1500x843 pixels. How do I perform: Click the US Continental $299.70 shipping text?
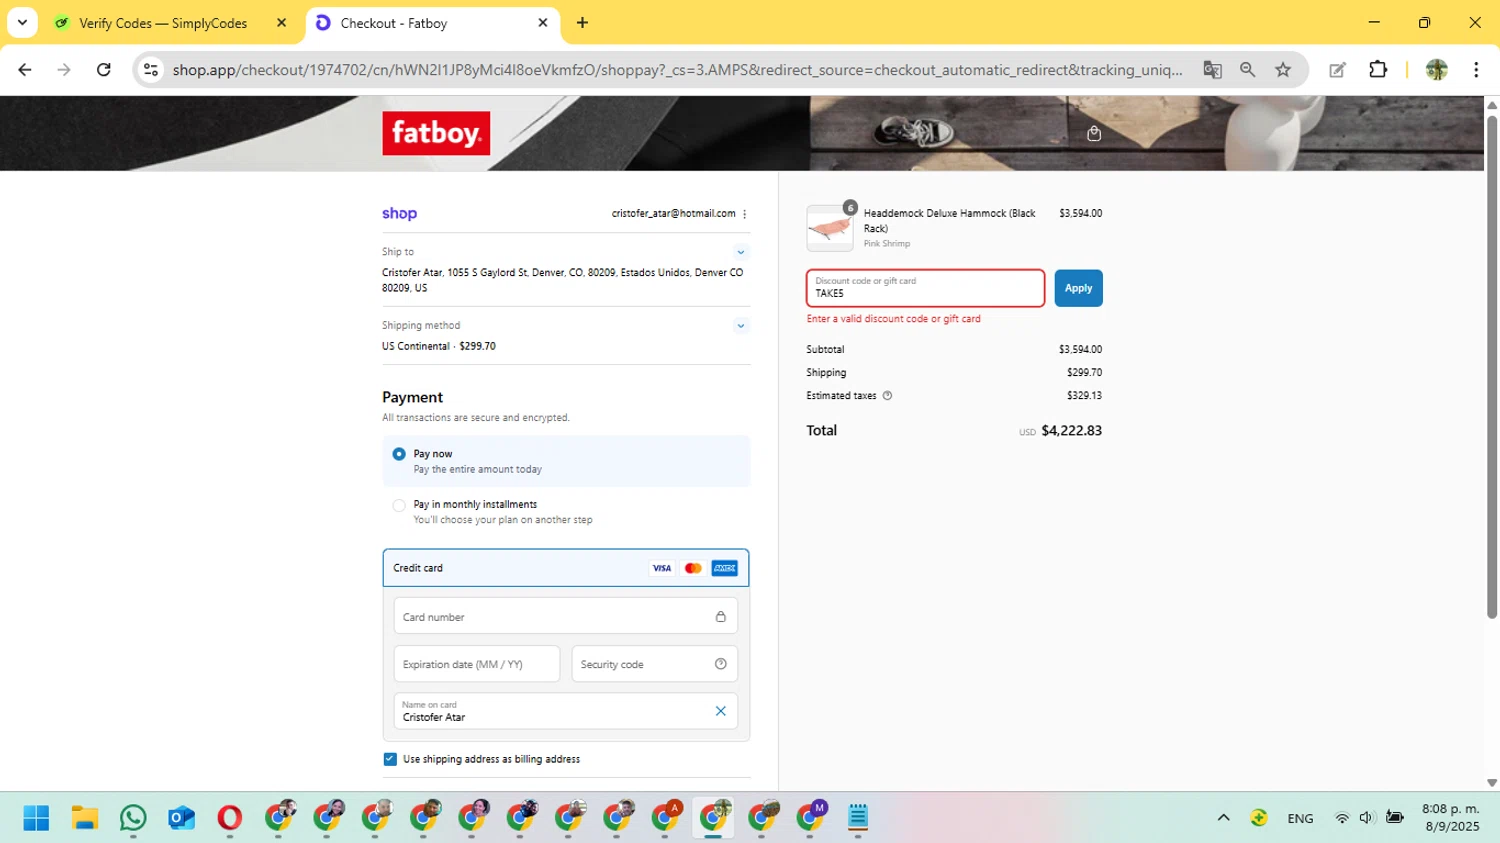point(439,346)
